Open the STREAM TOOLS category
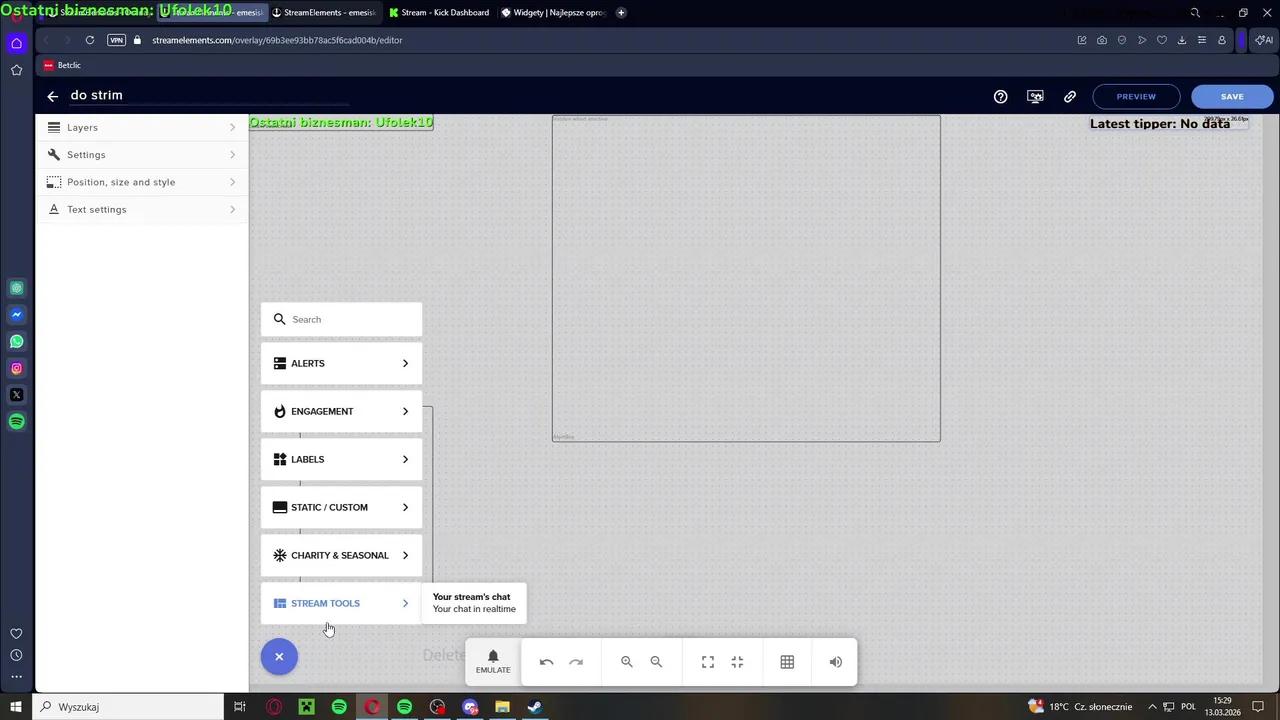Screen dimensions: 1280x720 tap(341, 603)
